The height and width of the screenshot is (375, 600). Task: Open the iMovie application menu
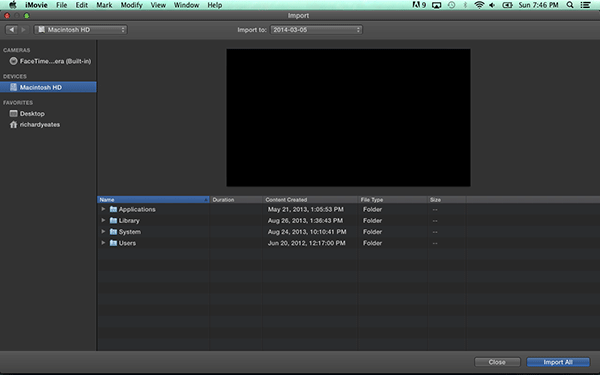pyautogui.click(x=36, y=5)
